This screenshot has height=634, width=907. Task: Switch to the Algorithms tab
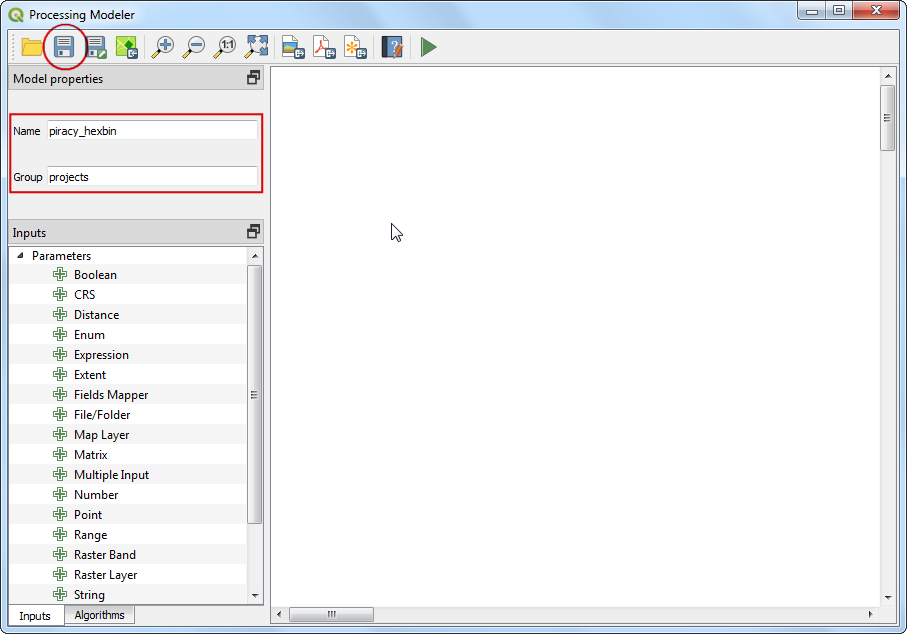point(99,615)
